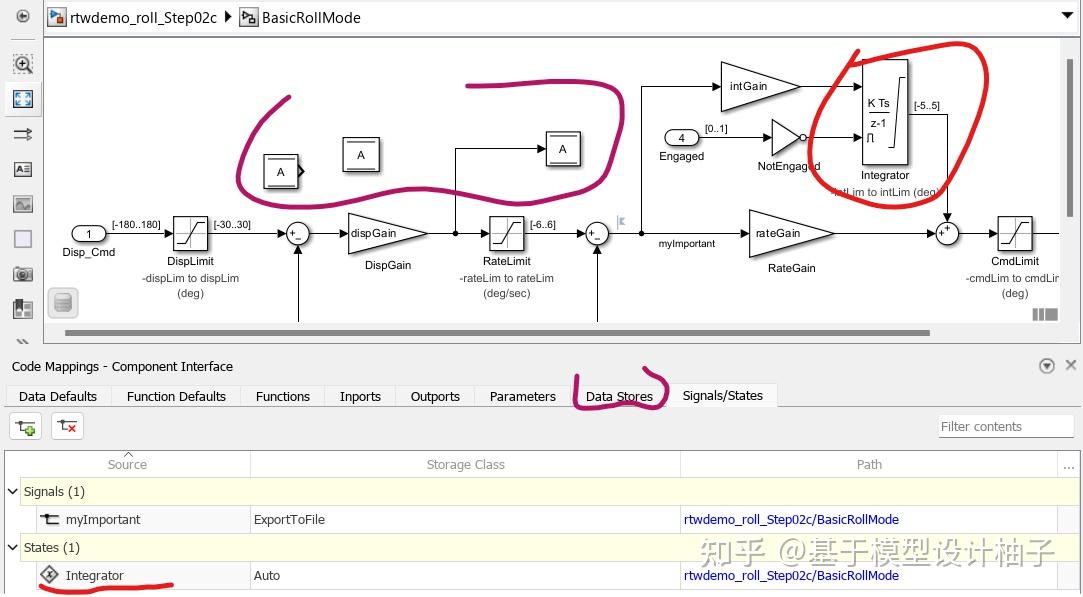Select the Annotation text tool
Image resolution: width=1083 pixels, height=597 pixels.
pyautogui.click(x=23, y=169)
